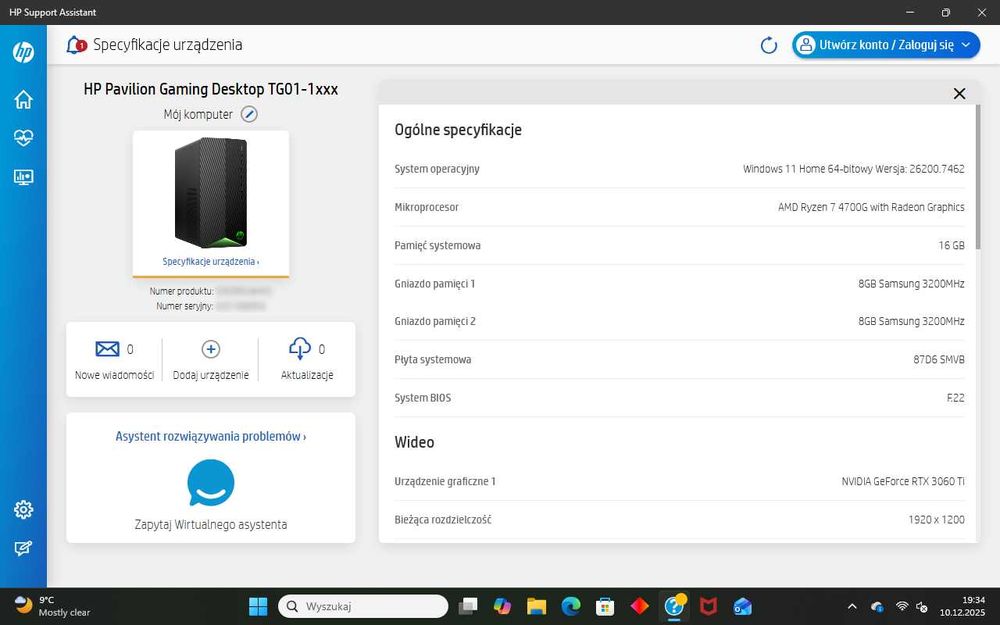Open the feedback pencil sidebar icon
The height and width of the screenshot is (625, 1000).
click(23, 548)
